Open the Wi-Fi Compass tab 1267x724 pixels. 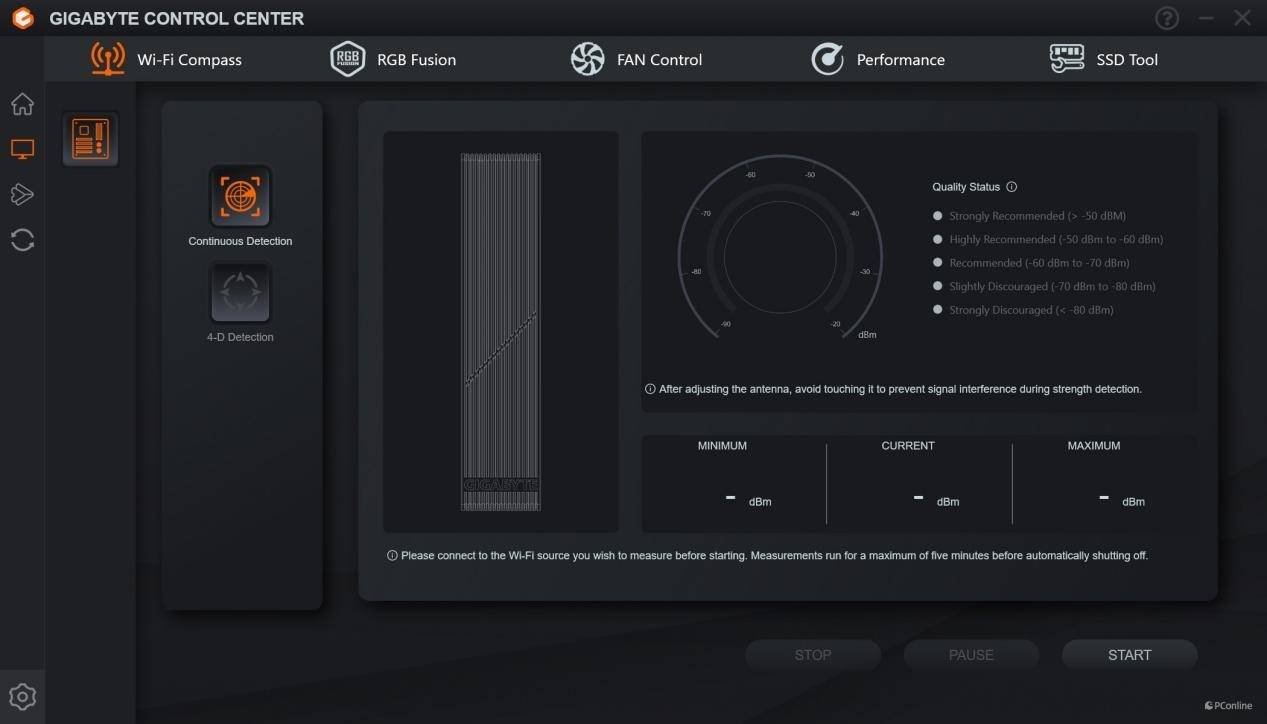(x=167, y=60)
